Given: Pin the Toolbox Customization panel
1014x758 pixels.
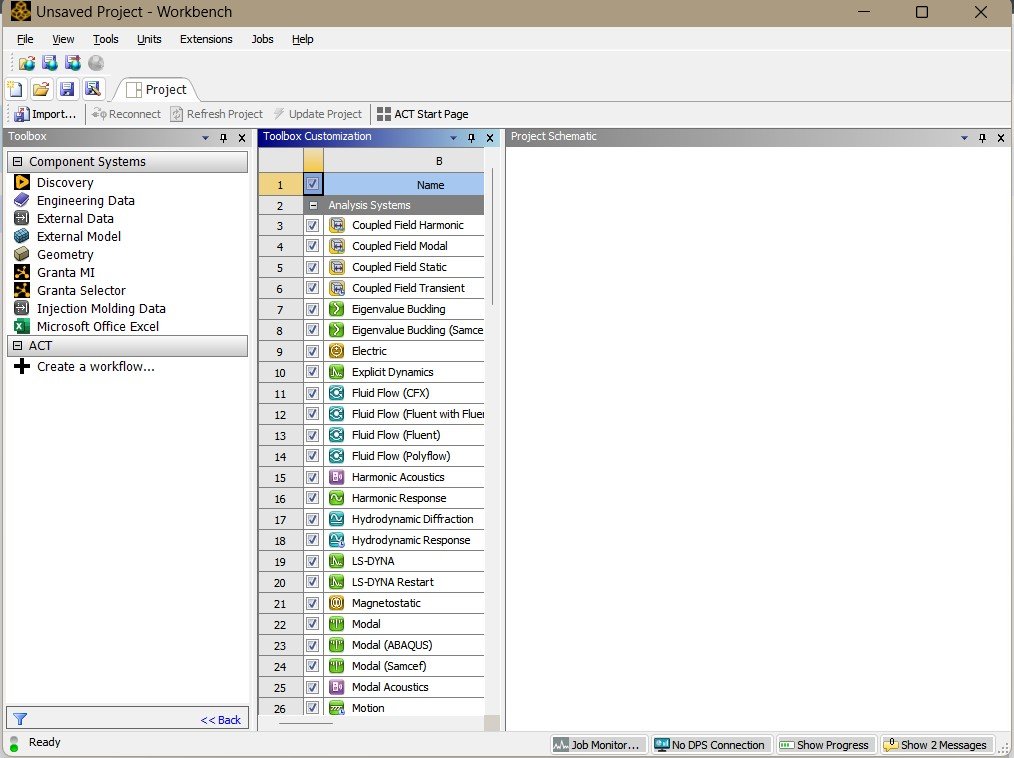Looking at the screenshot, I should point(471,138).
